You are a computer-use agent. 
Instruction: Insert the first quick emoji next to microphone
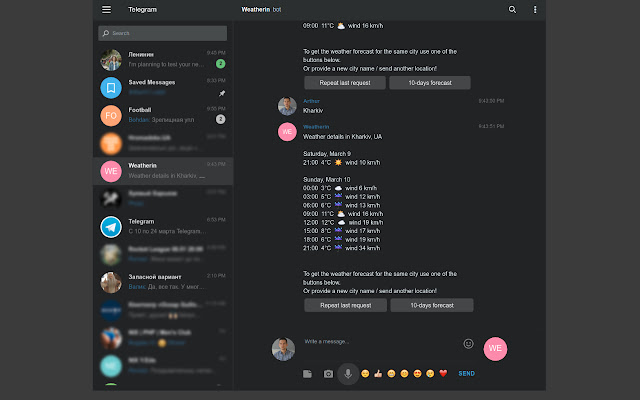pos(365,373)
